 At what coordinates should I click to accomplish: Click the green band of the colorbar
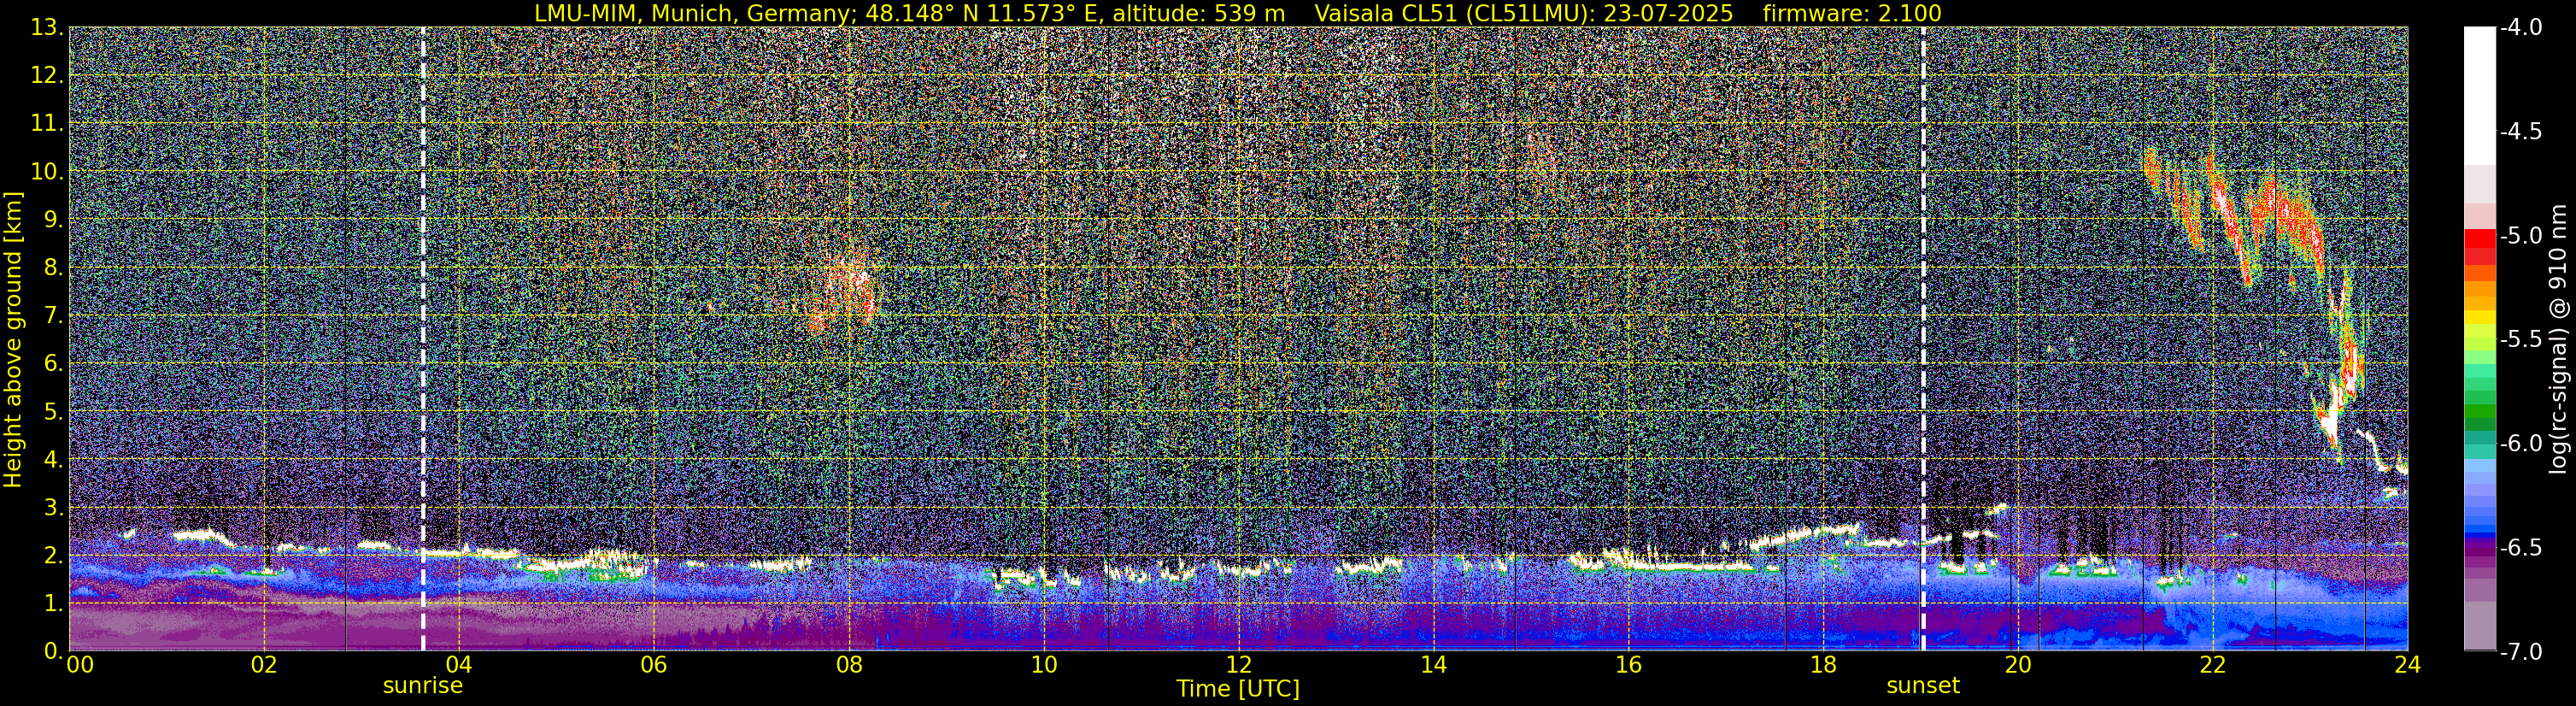click(2479, 412)
